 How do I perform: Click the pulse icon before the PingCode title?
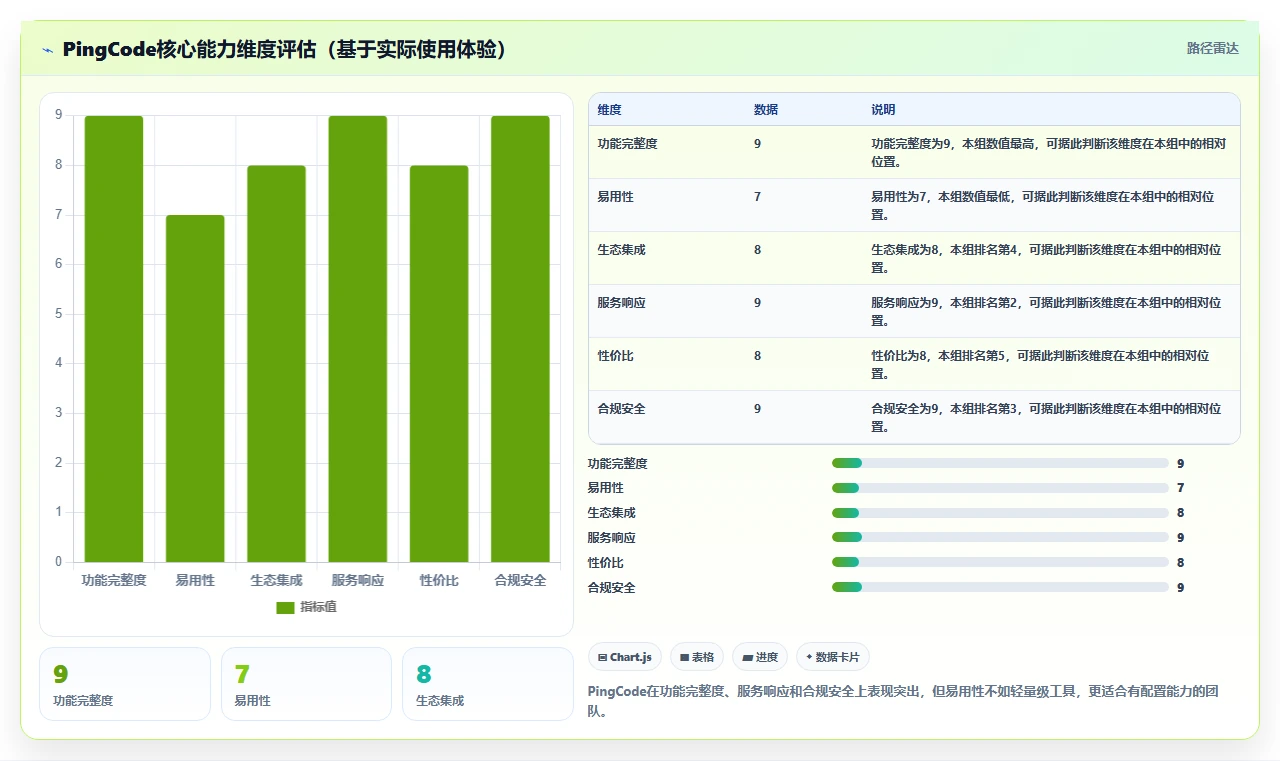(x=47, y=49)
